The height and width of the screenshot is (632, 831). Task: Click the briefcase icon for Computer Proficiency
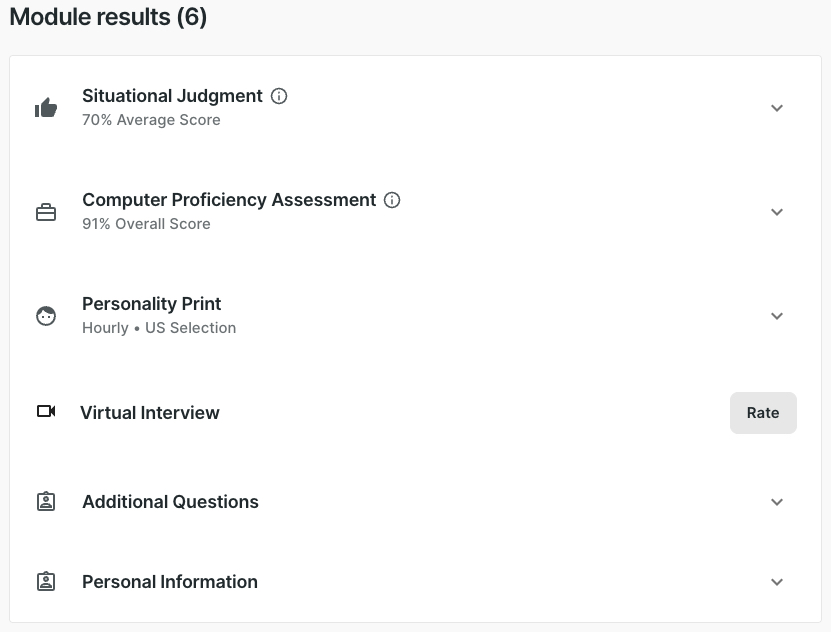(x=46, y=212)
